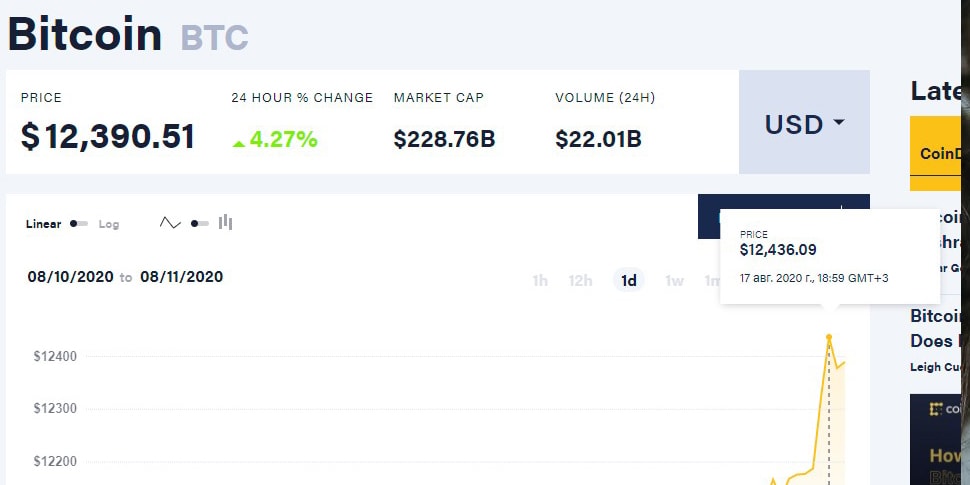This screenshot has height=485, width=970.
Task: Select the Linear scale label
Action: click(43, 224)
